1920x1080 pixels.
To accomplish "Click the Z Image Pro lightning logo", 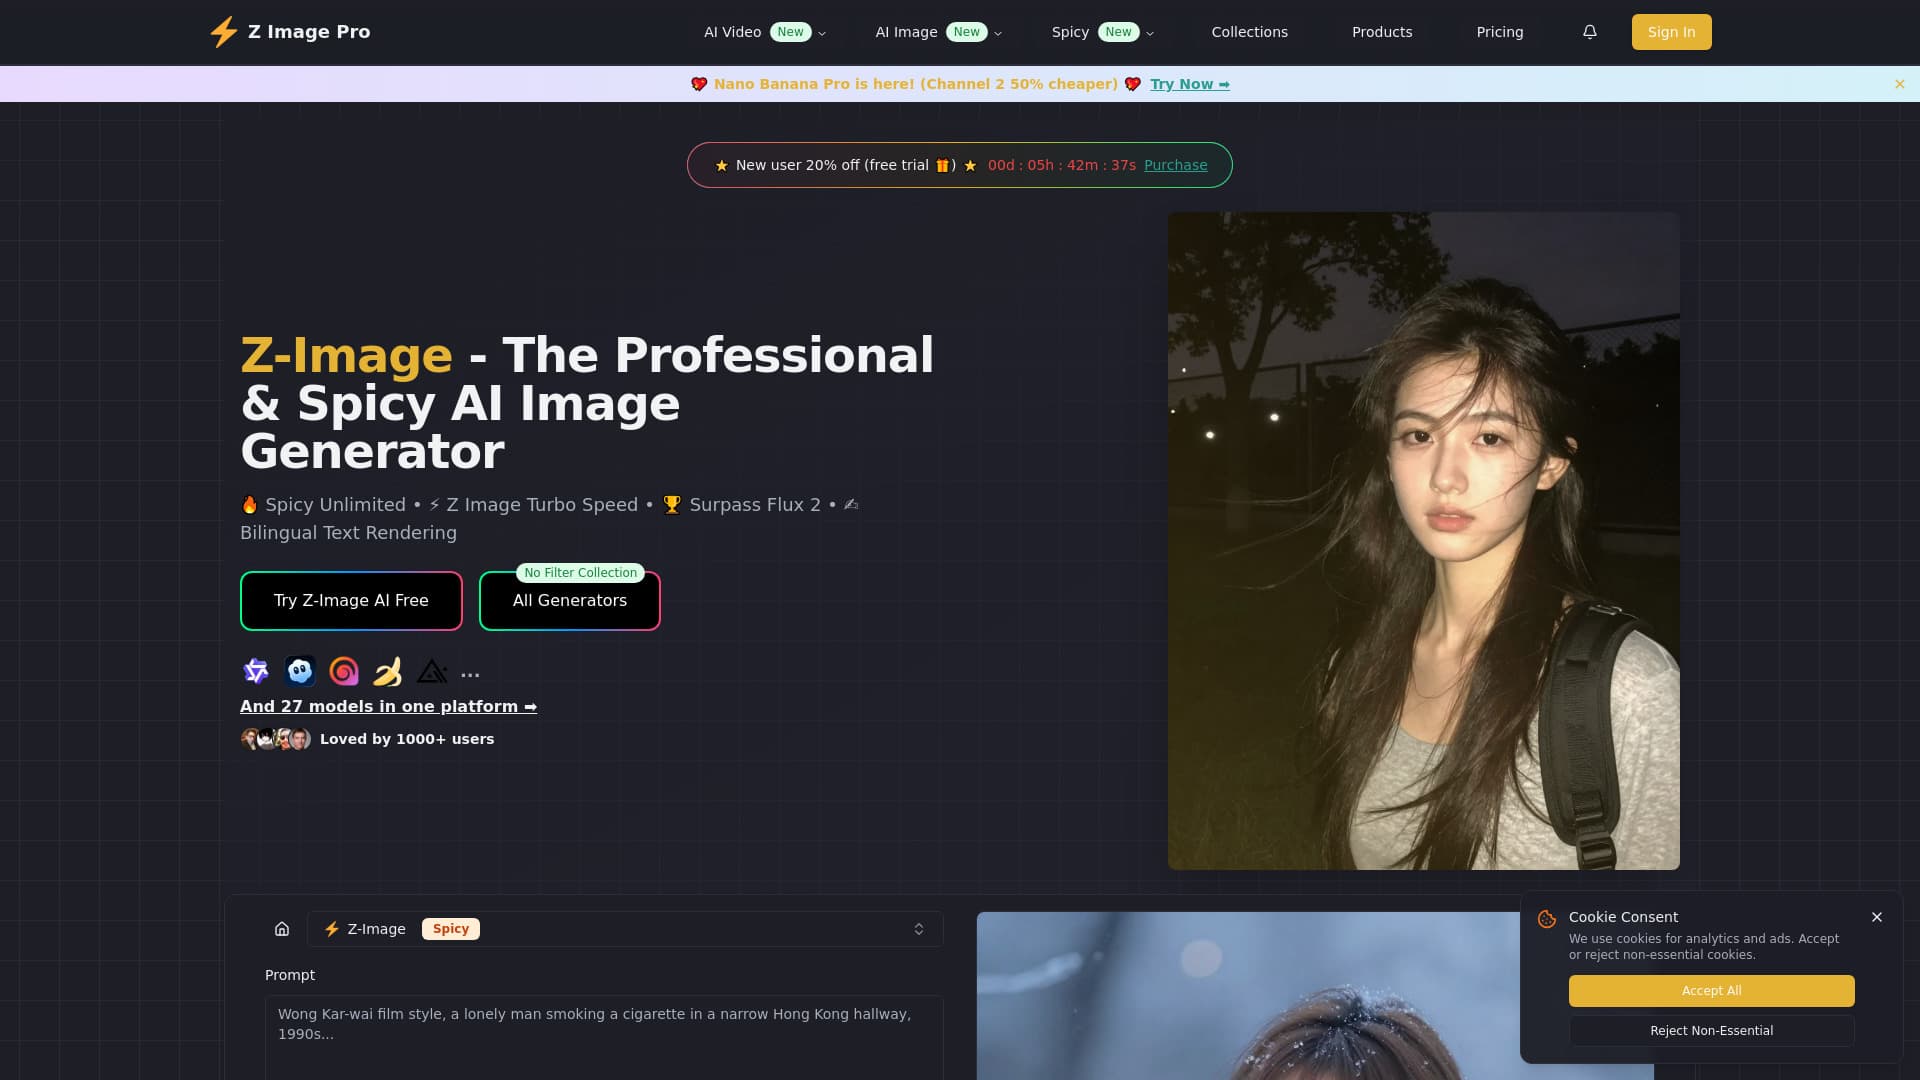I will (224, 32).
